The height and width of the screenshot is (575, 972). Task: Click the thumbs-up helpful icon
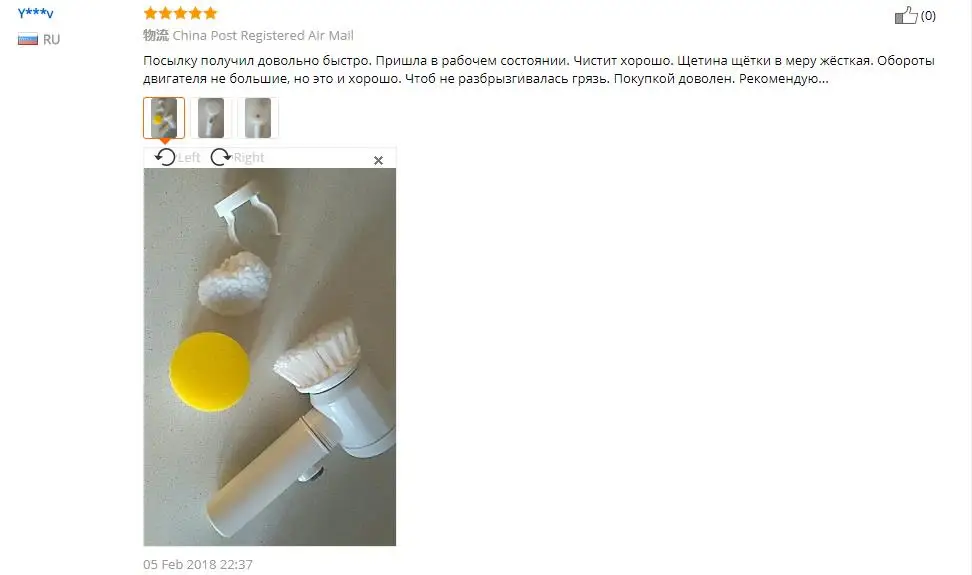click(906, 15)
